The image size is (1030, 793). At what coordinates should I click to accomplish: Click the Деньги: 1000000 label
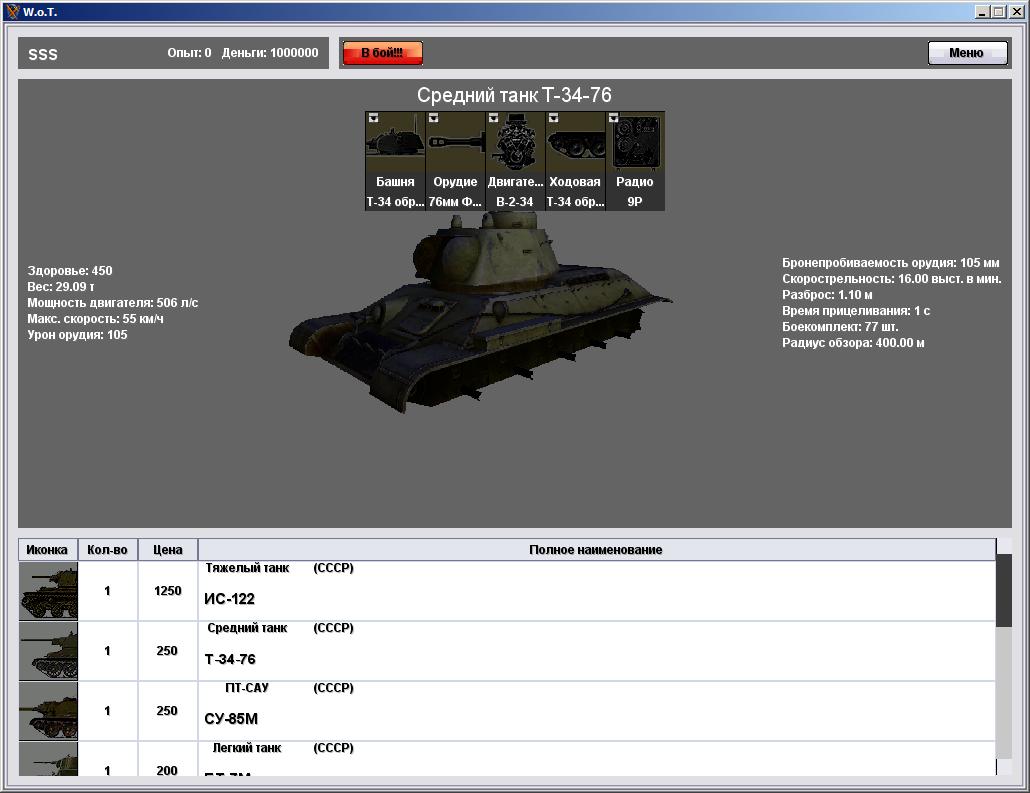pos(270,53)
